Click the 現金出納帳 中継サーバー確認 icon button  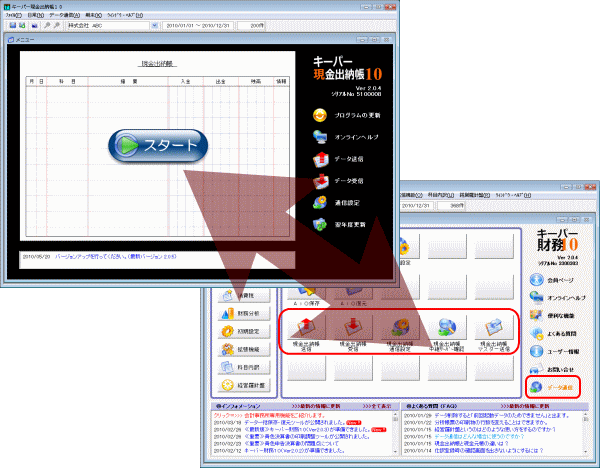[x=447, y=328]
